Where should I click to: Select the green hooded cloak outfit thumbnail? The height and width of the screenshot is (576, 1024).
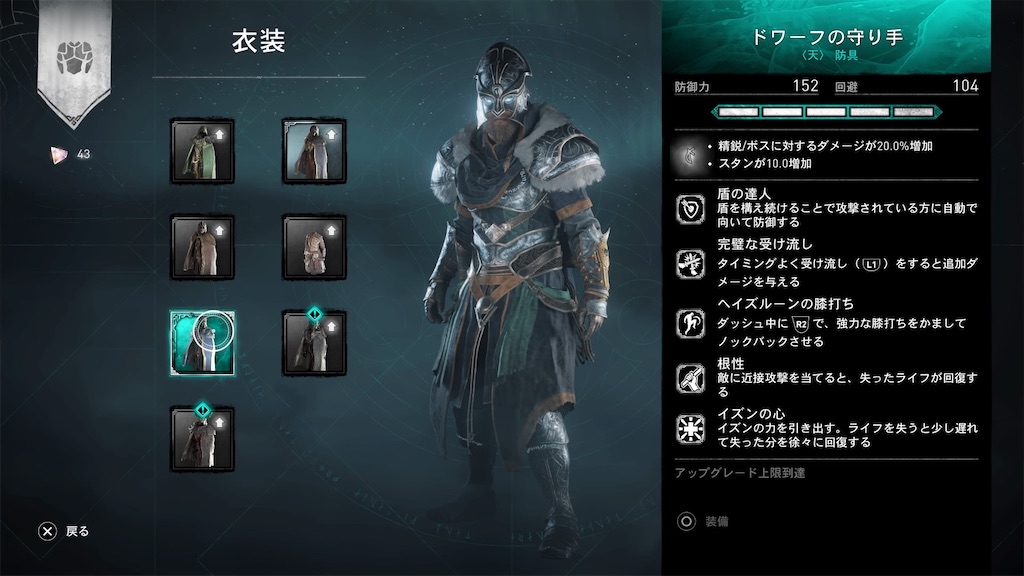(x=202, y=152)
